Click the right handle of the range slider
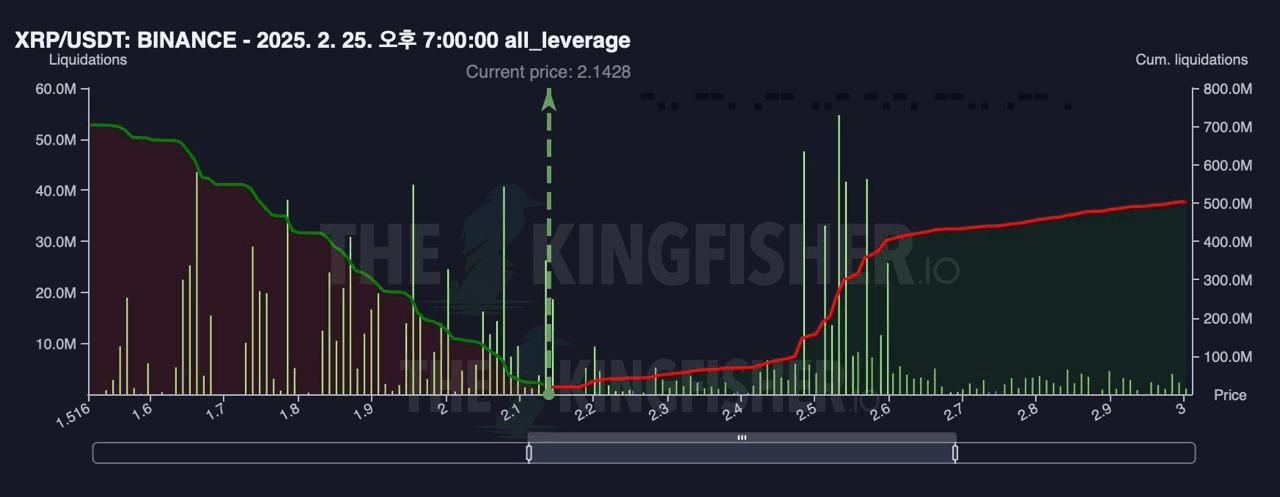This screenshot has height=497, width=1280. [x=955, y=453]
